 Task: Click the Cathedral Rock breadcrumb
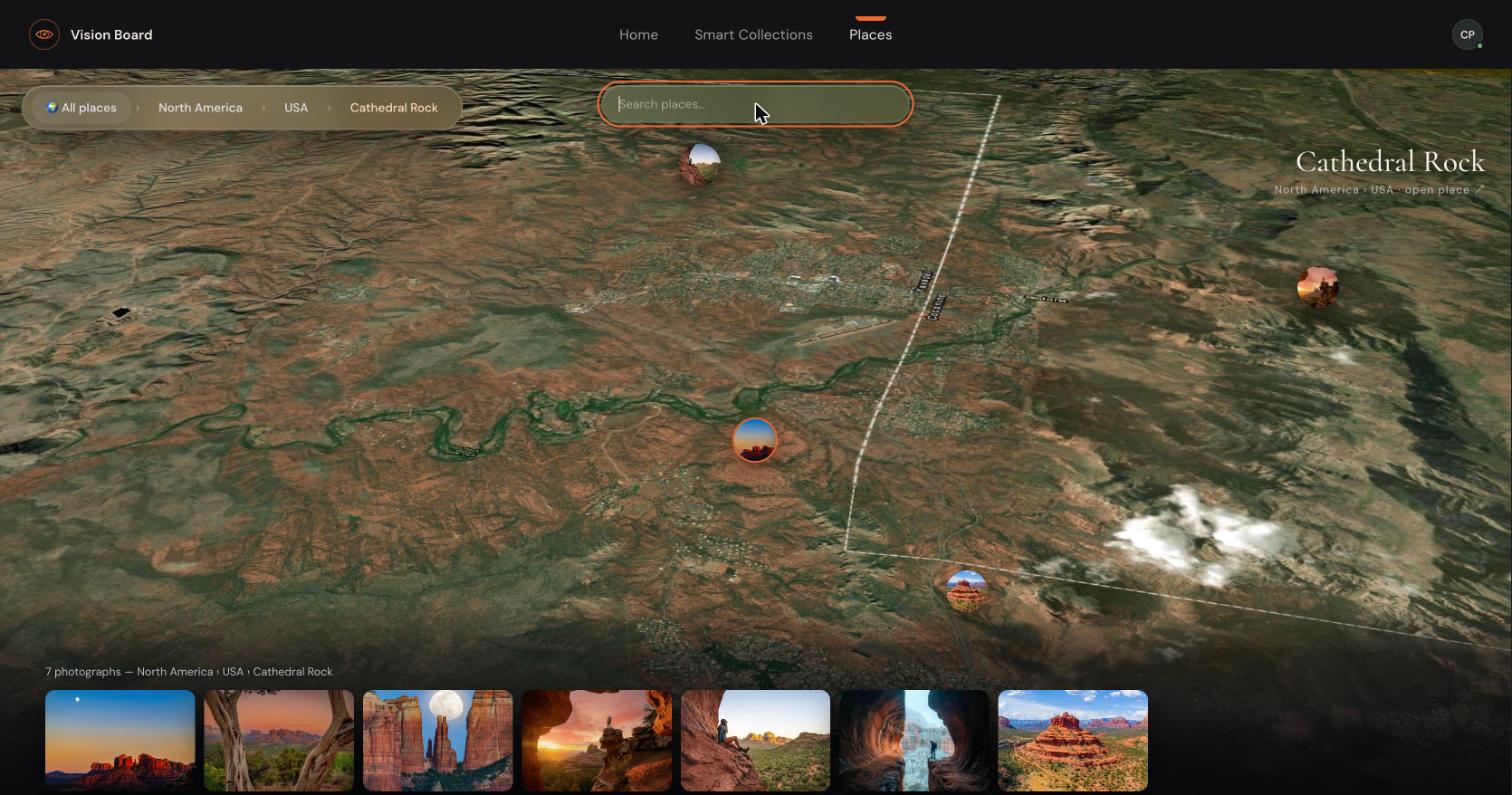394,107
